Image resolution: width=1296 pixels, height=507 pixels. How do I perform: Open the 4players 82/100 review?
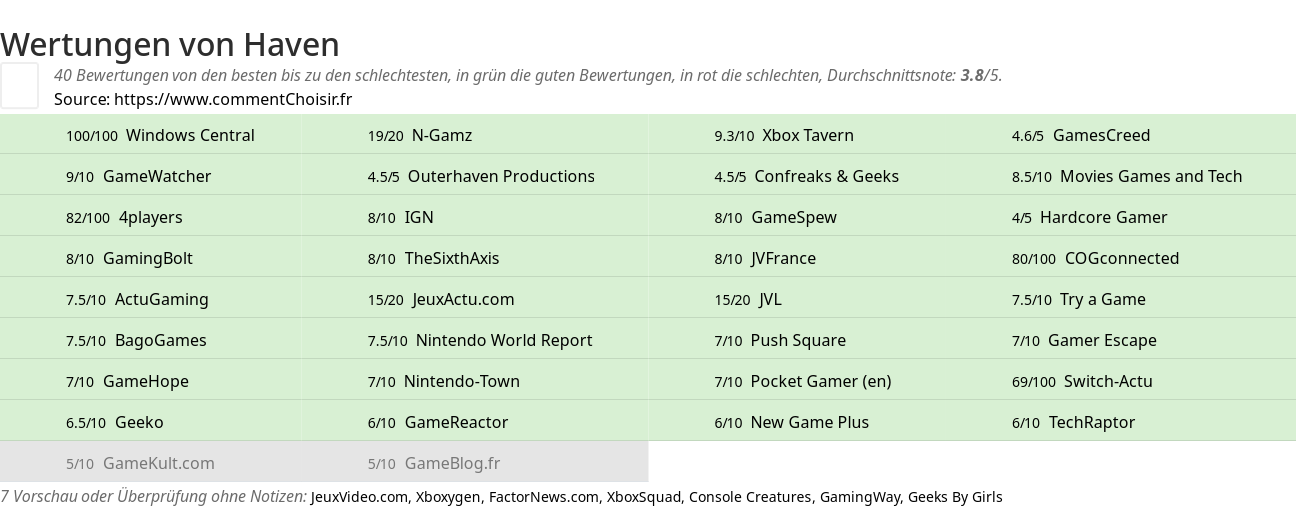124,217
